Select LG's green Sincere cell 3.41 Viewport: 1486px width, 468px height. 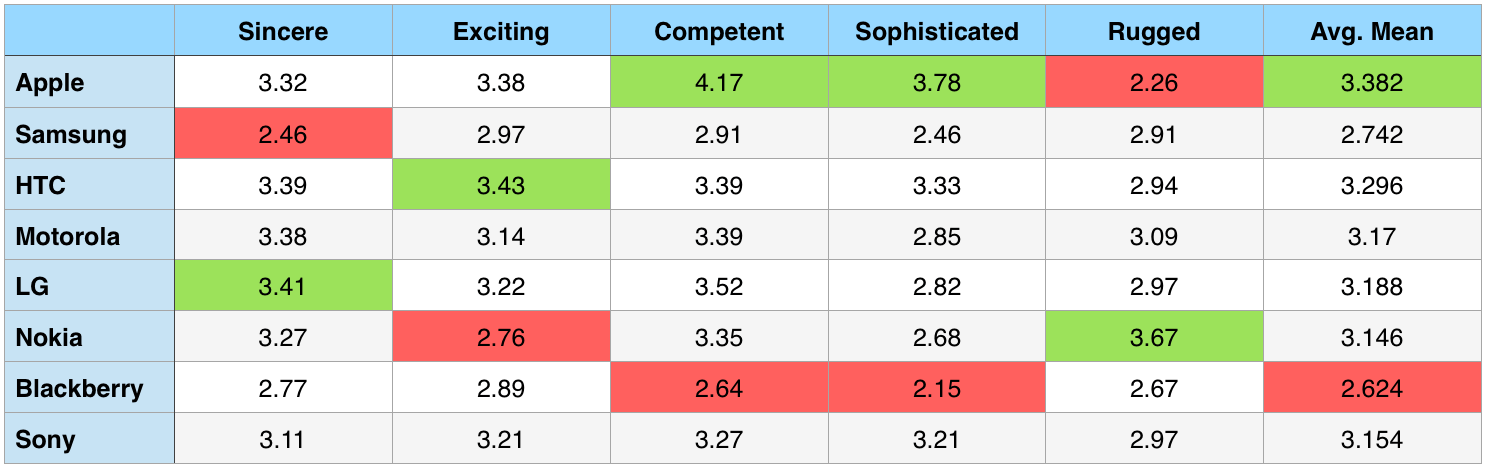pos(283,287)
